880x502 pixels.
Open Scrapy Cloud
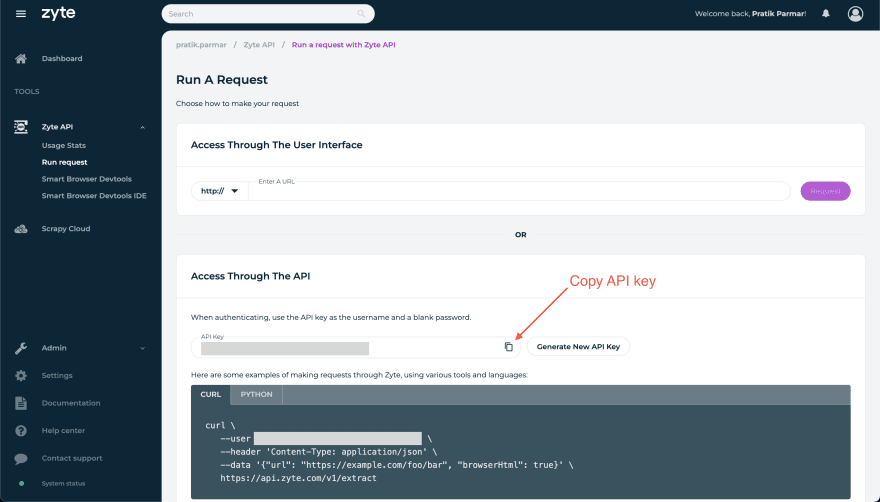66,229
